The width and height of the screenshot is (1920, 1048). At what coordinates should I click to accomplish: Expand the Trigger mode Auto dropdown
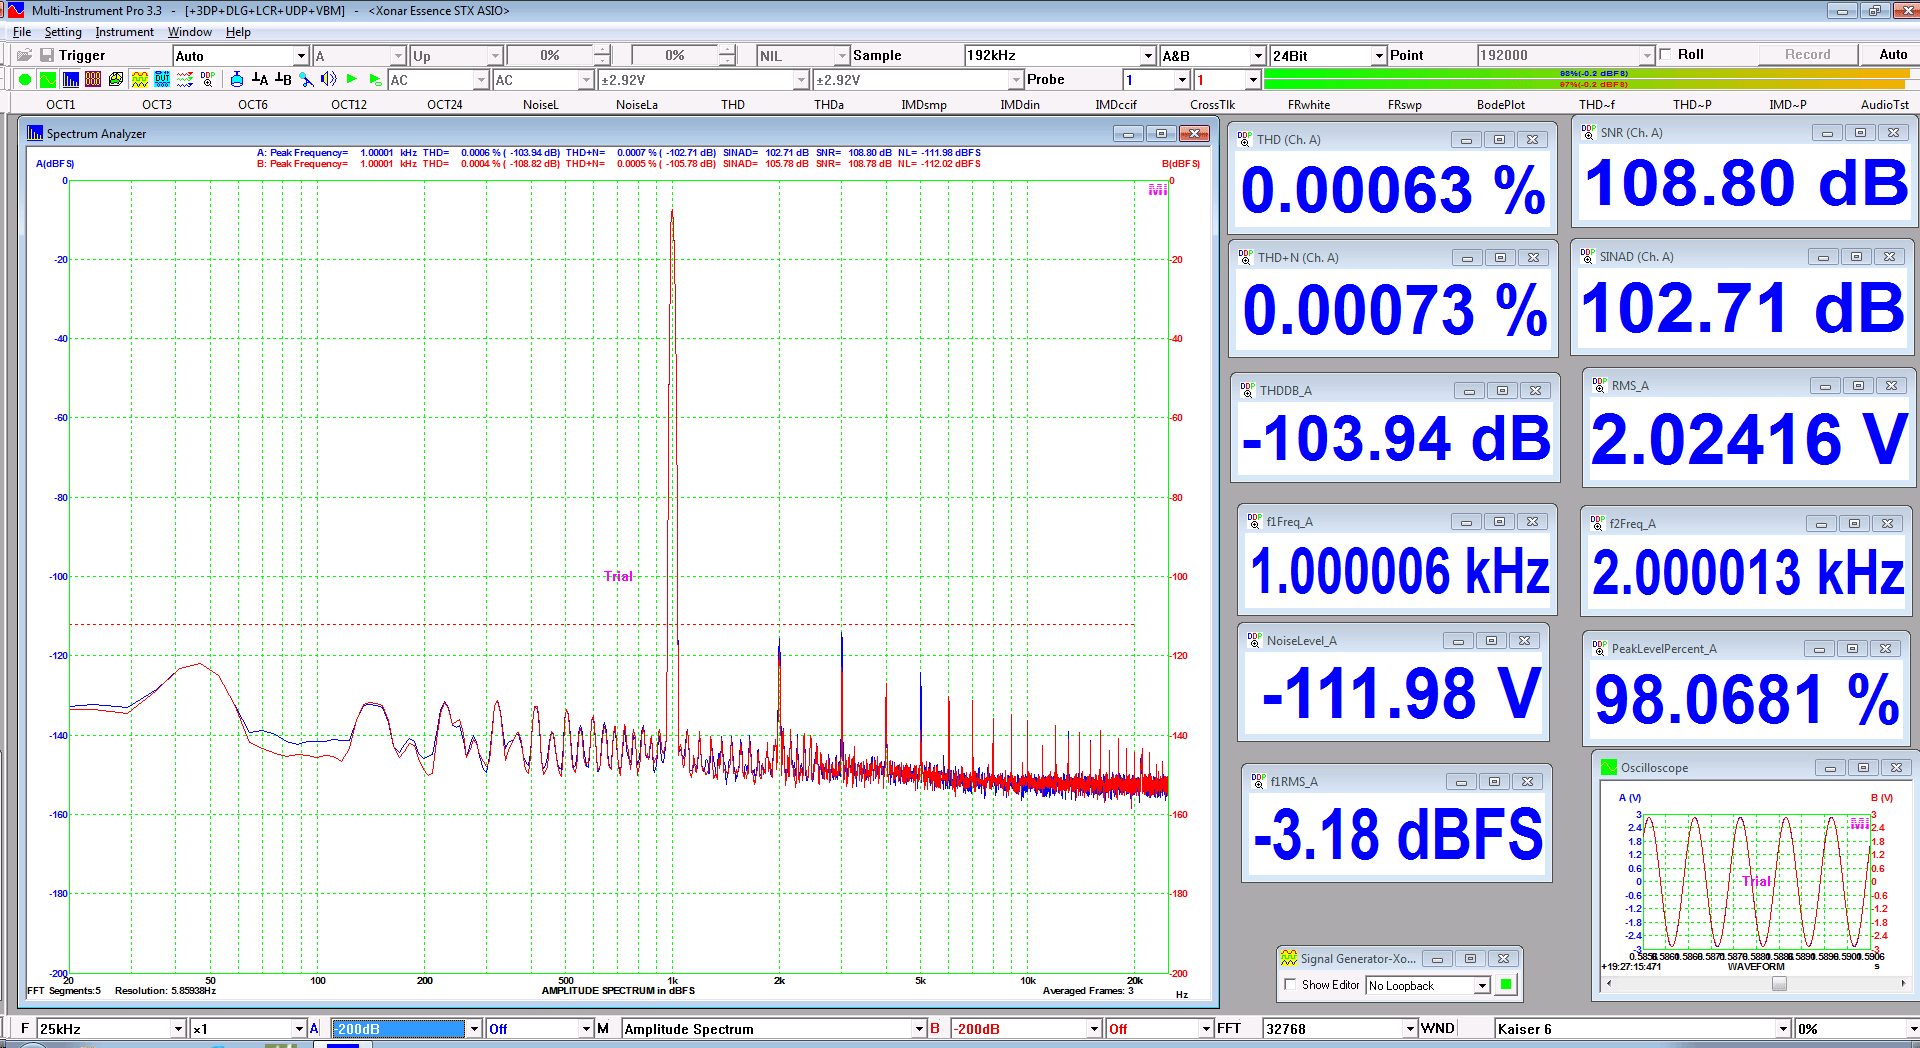(300, 56)
